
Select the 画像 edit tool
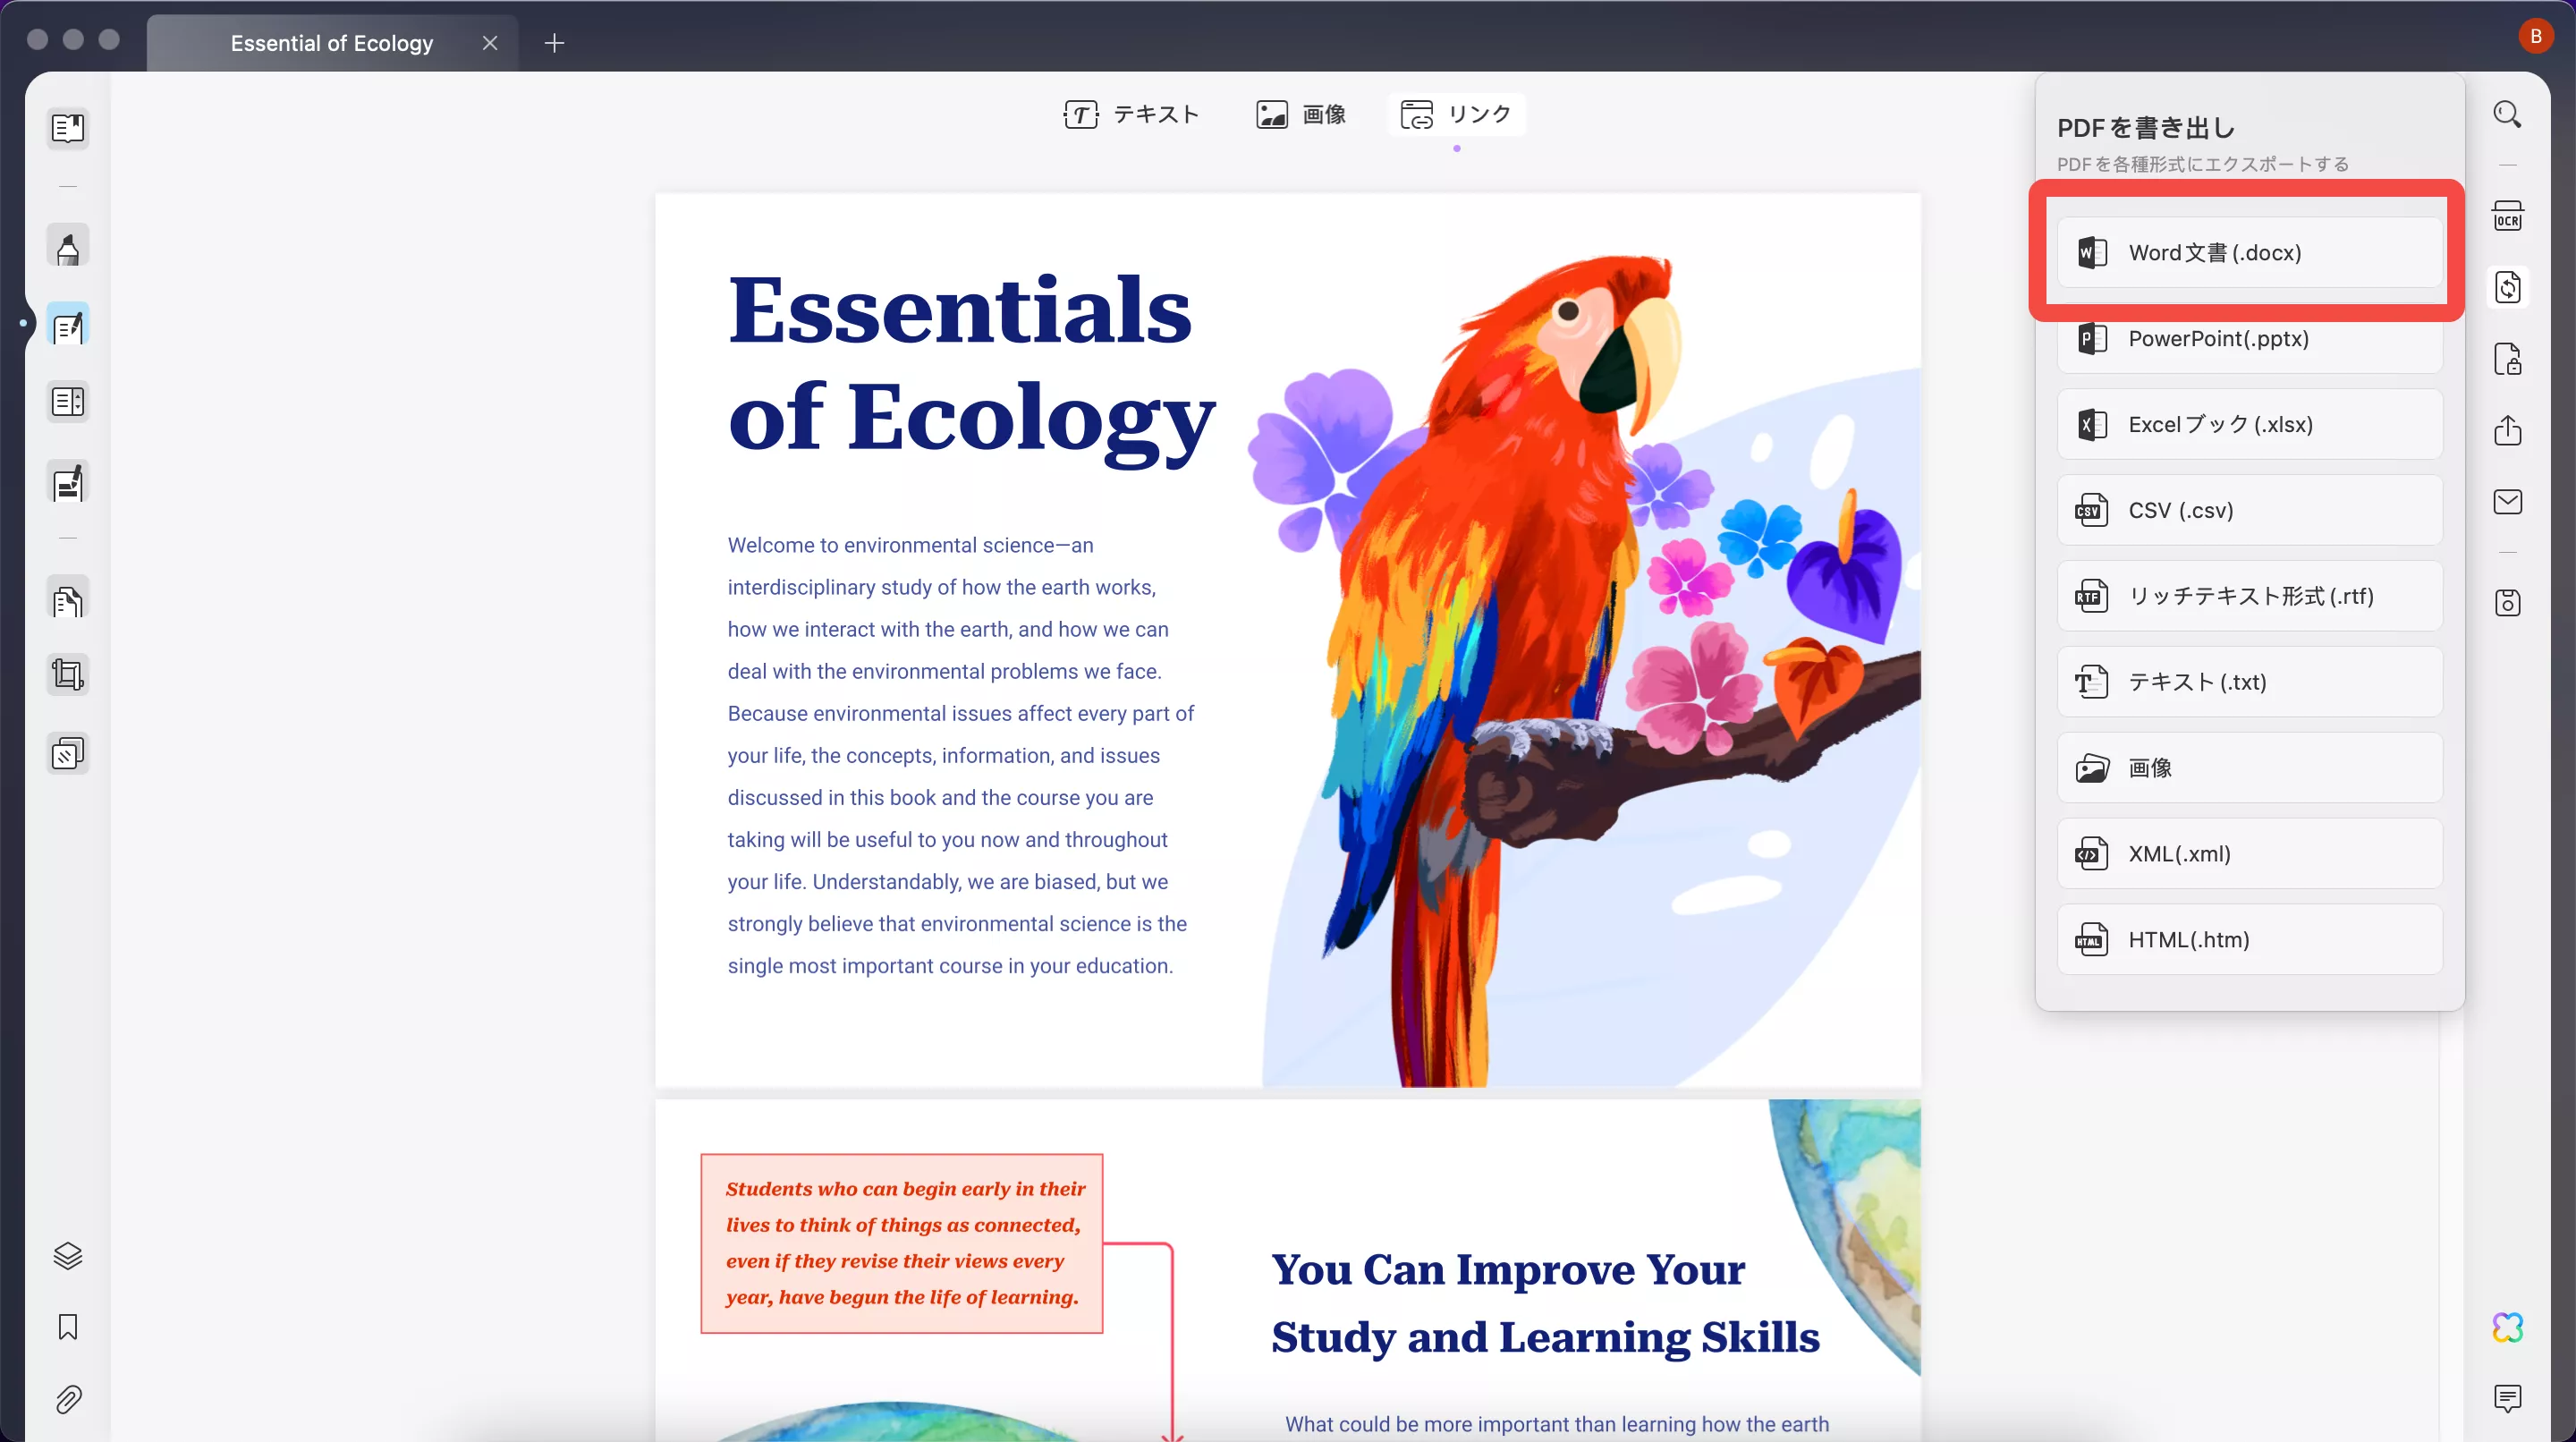[1300, 114]
